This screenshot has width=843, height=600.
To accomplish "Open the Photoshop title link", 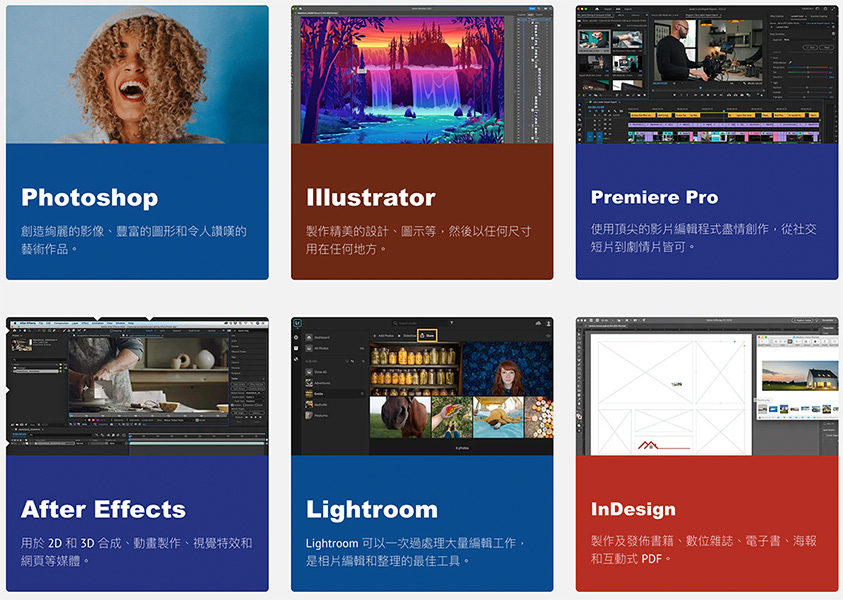I will point(89,198).
